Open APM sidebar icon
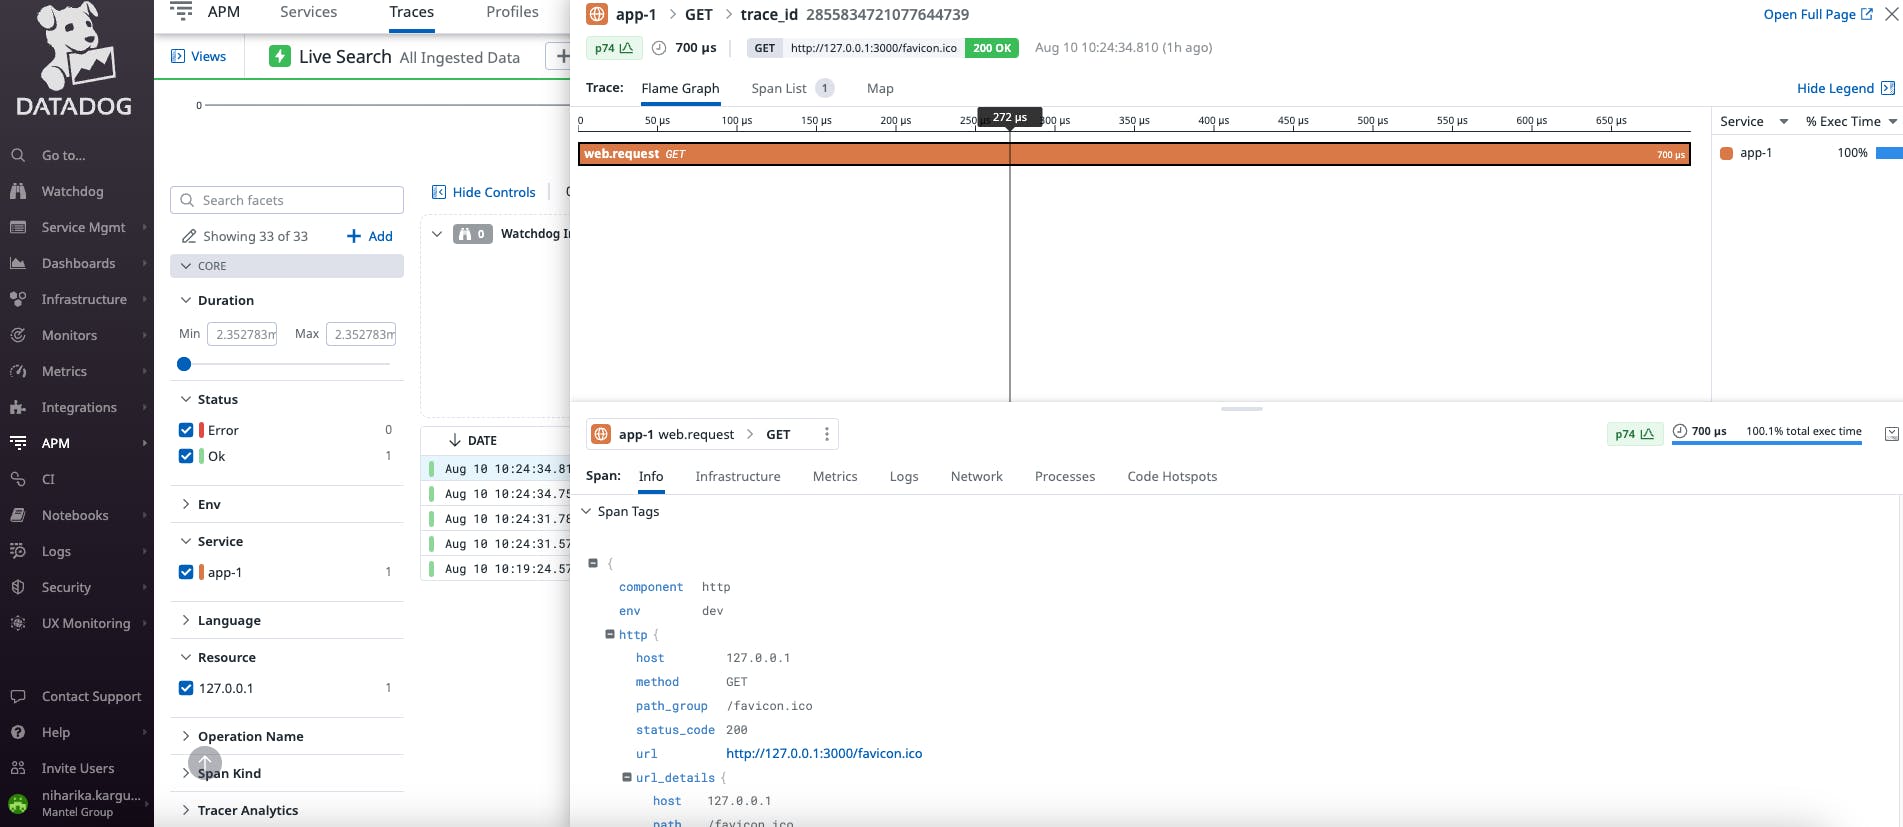Viewport: 1903px width, 827px height. coord(18,443)
